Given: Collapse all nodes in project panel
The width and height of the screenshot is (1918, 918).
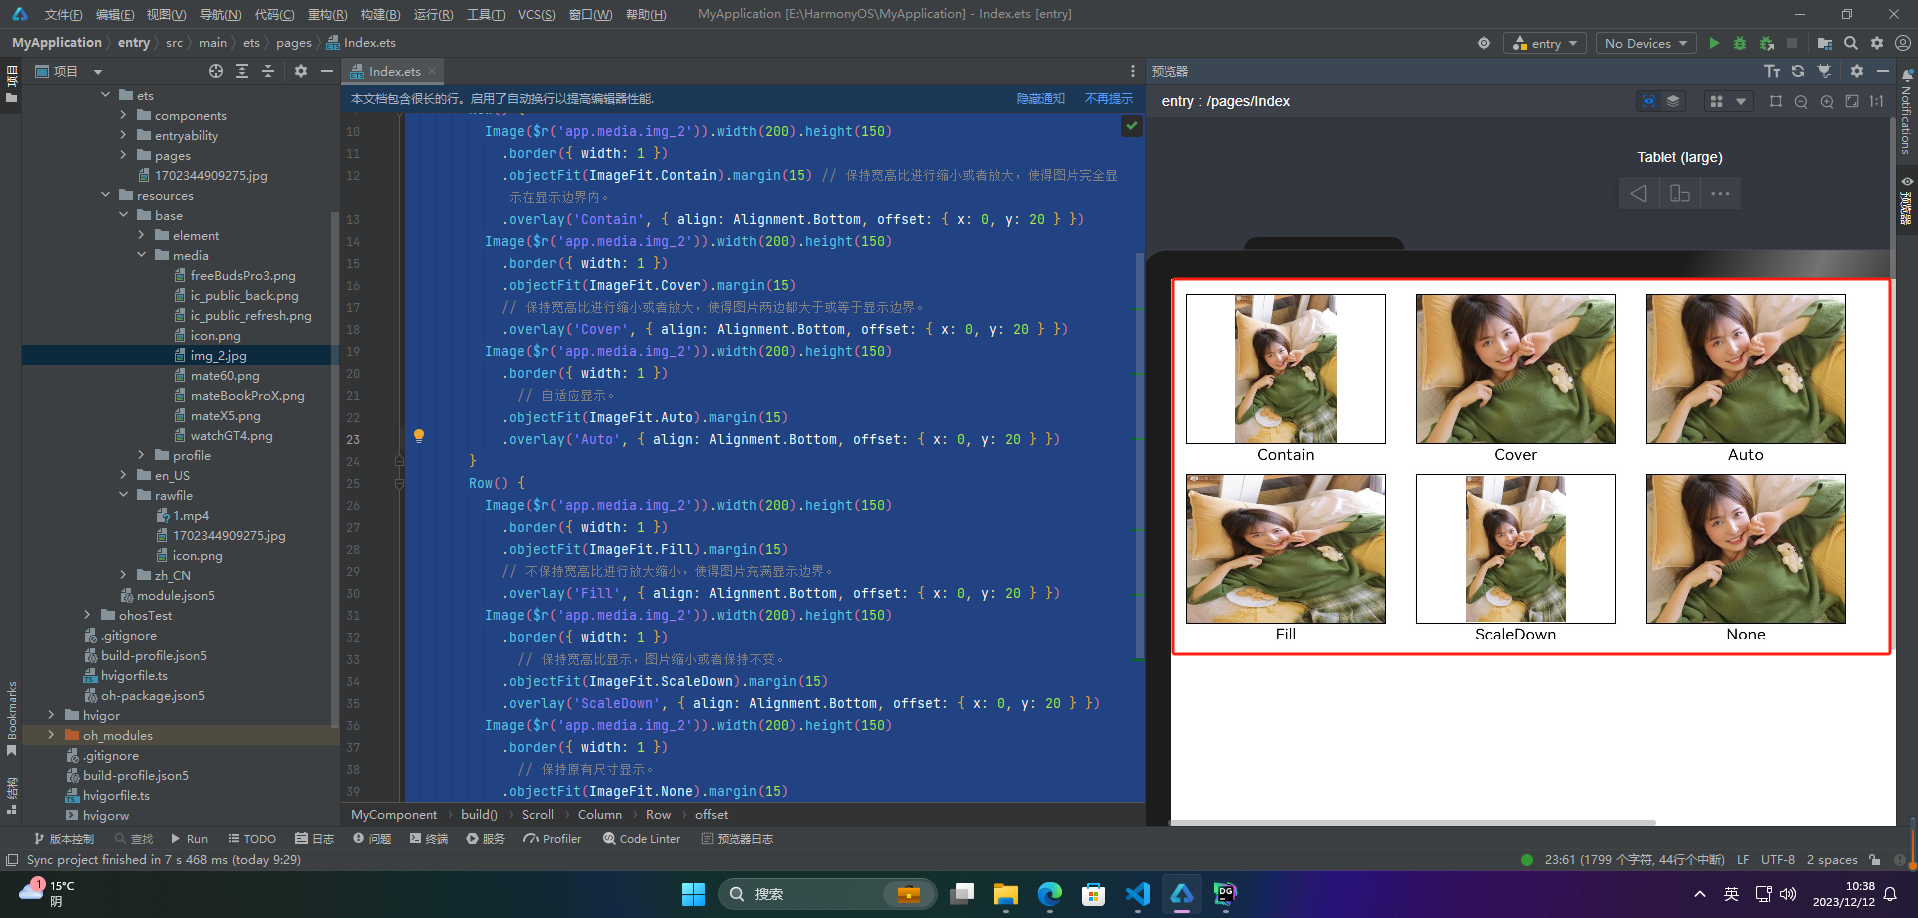Looking at the screenshot, I should tap(268, 71).
